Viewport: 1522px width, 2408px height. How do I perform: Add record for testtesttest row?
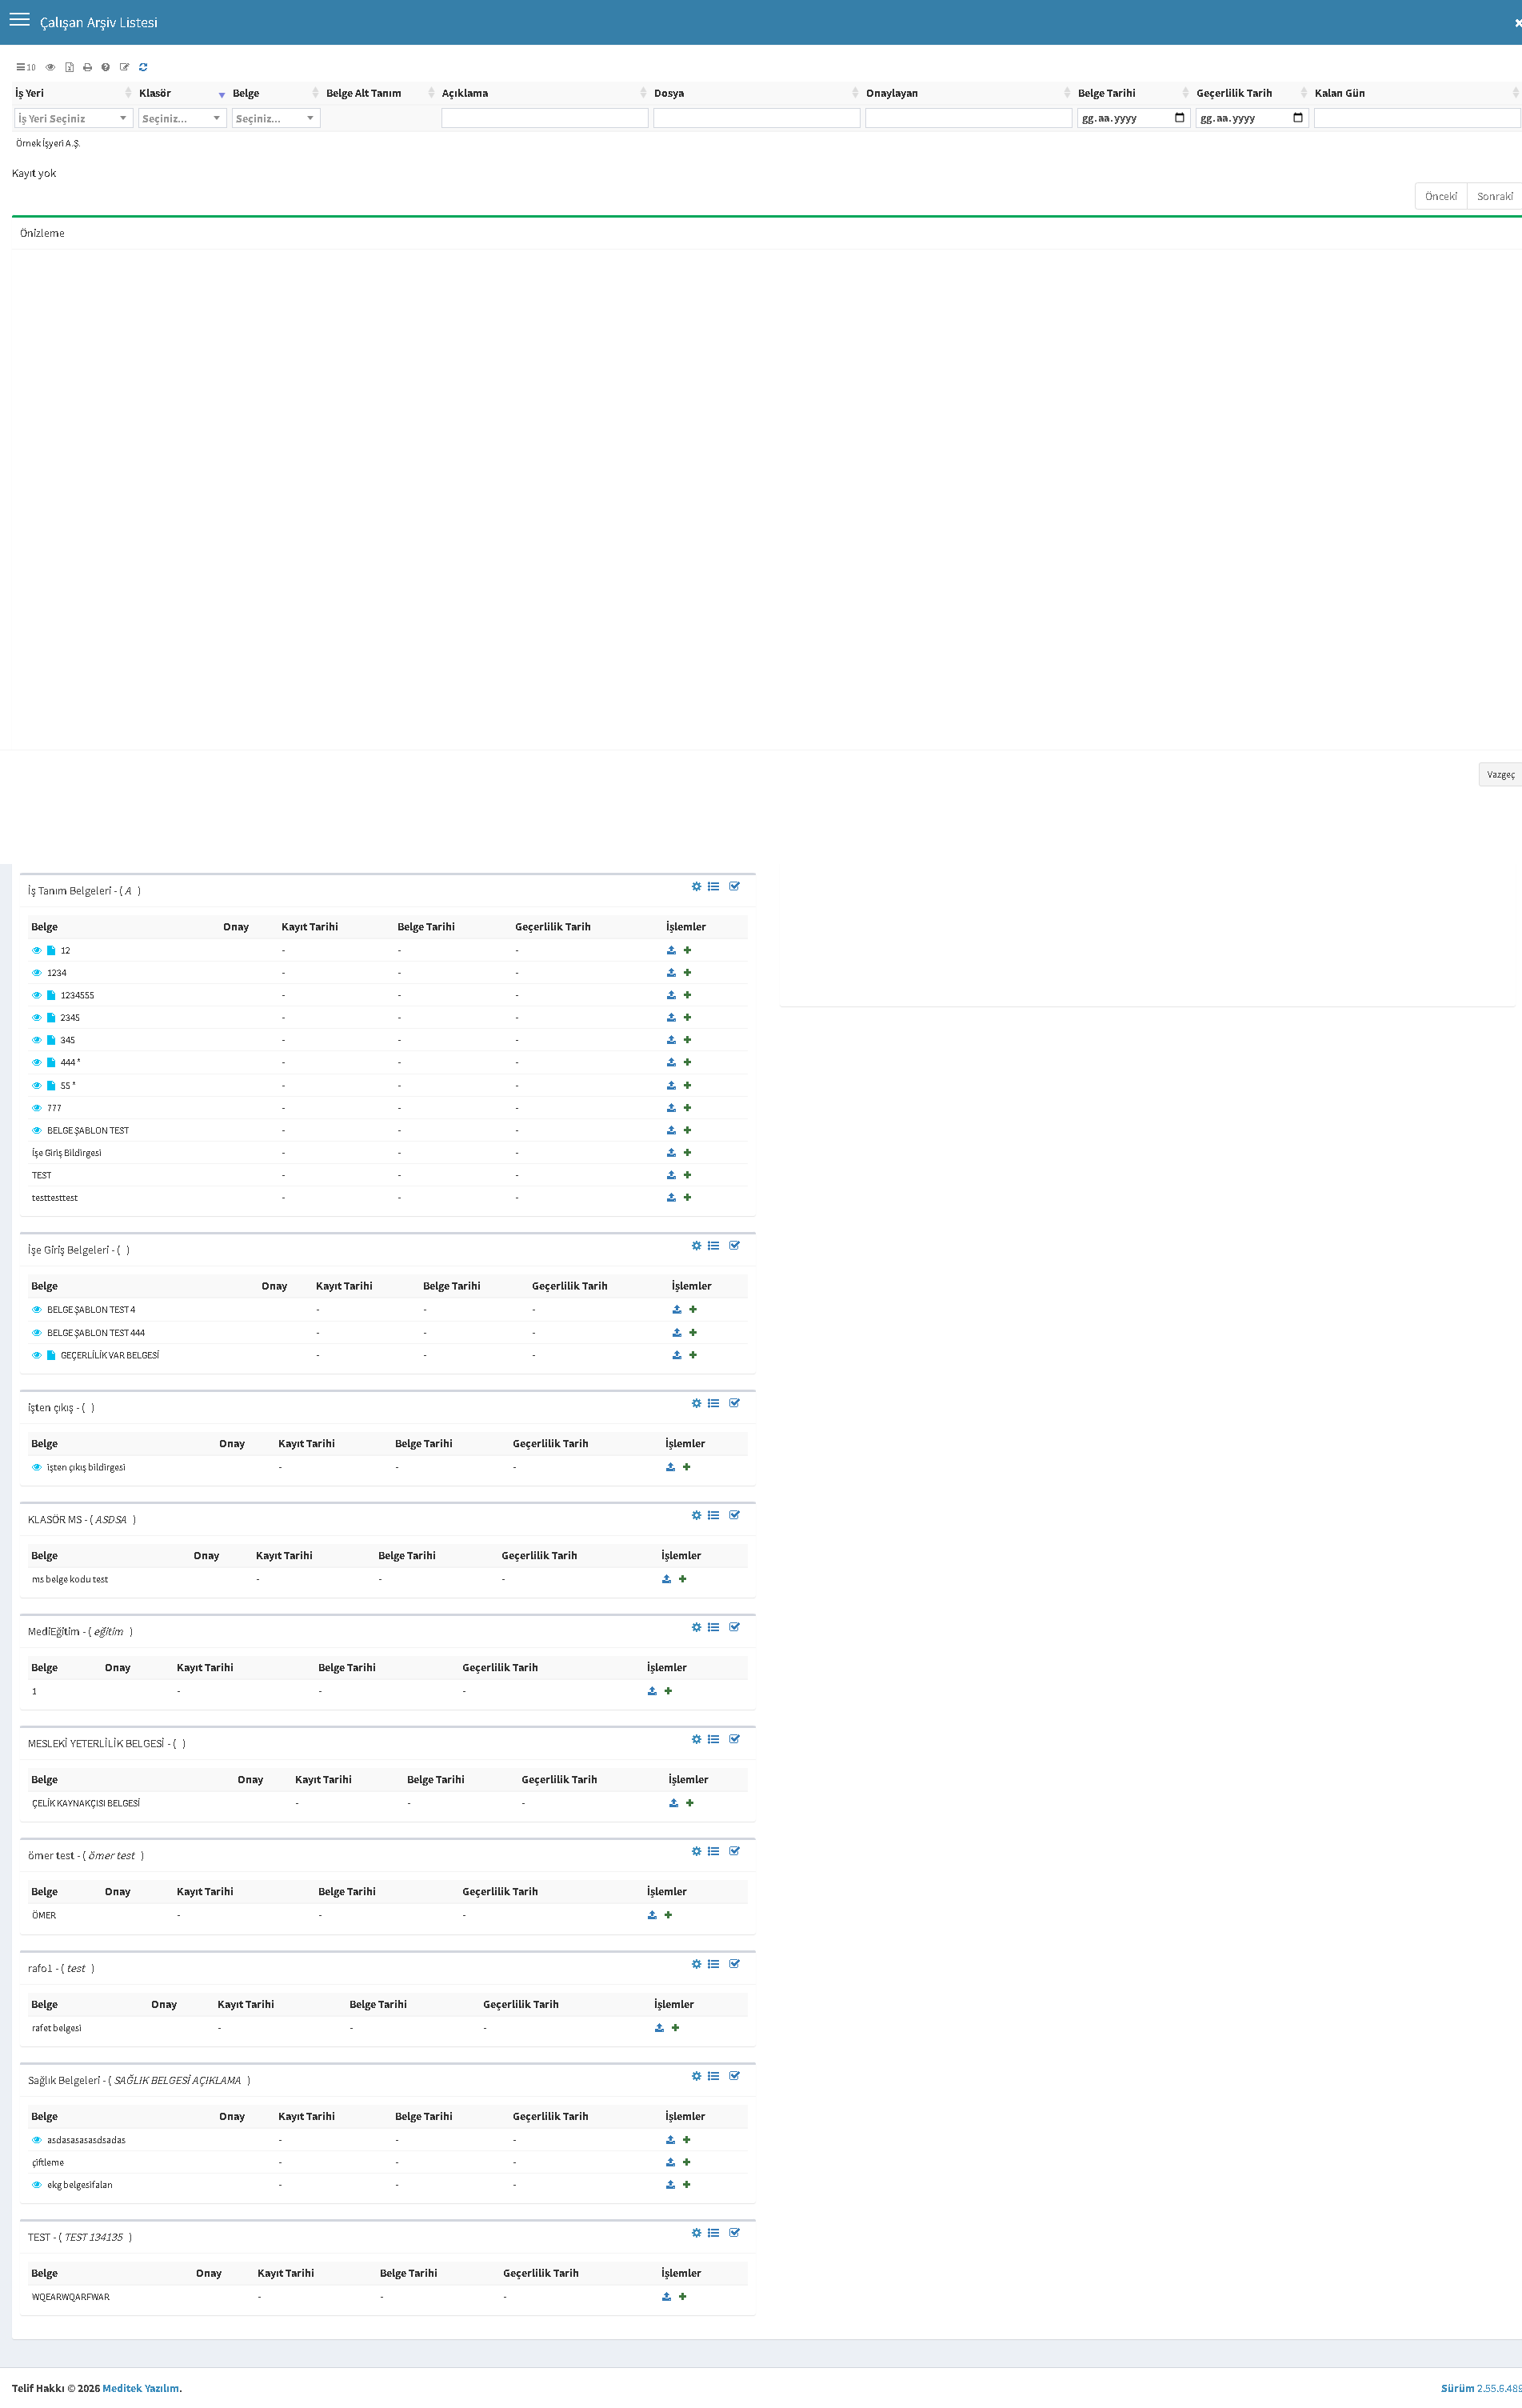click(x=687, y=1197)
